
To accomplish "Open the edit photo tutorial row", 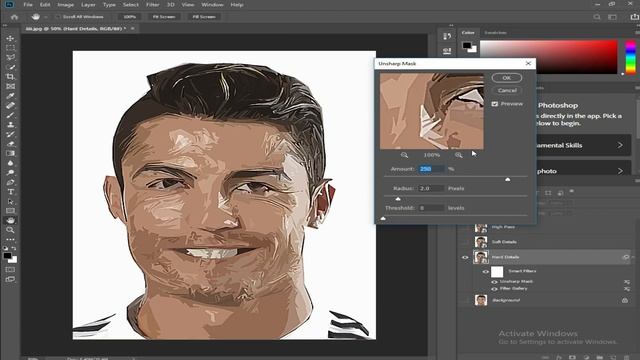I will point(584,171).
